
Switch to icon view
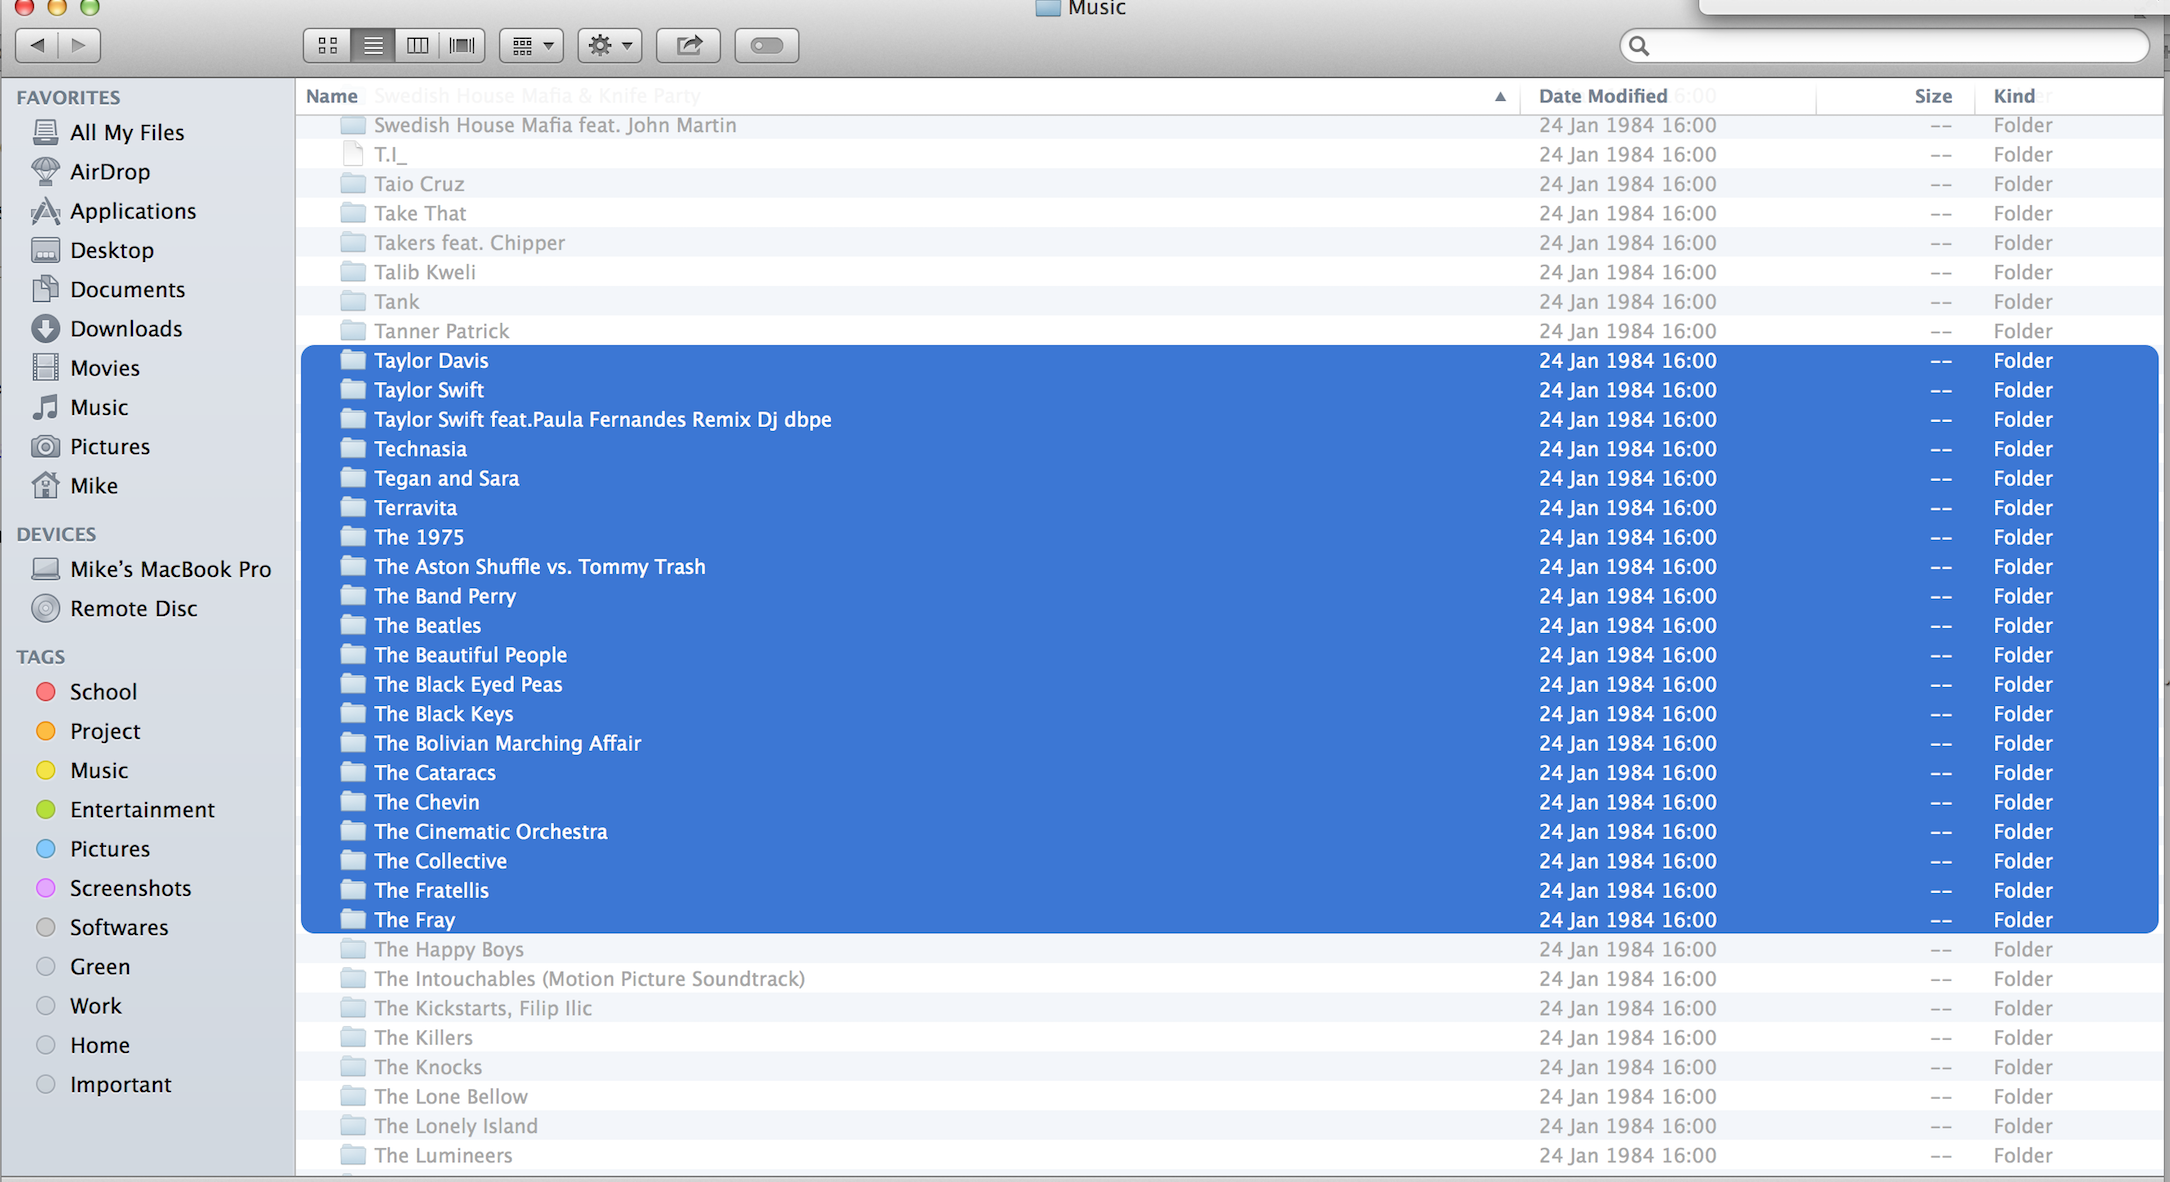tap(327, 45)
